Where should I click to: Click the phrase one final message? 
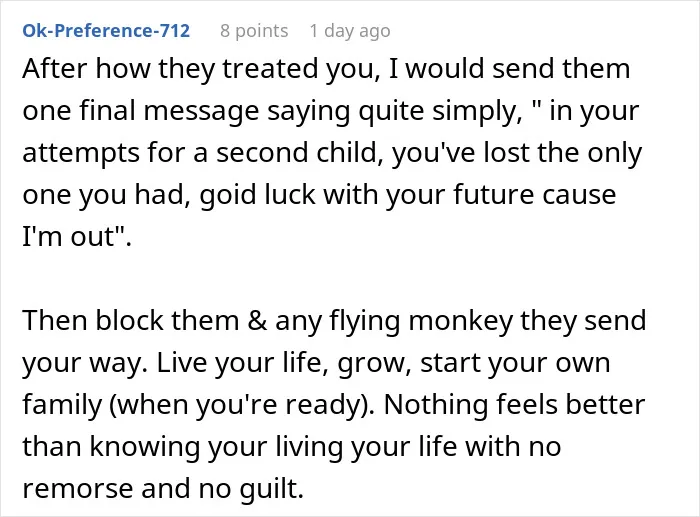coord(141,110)
